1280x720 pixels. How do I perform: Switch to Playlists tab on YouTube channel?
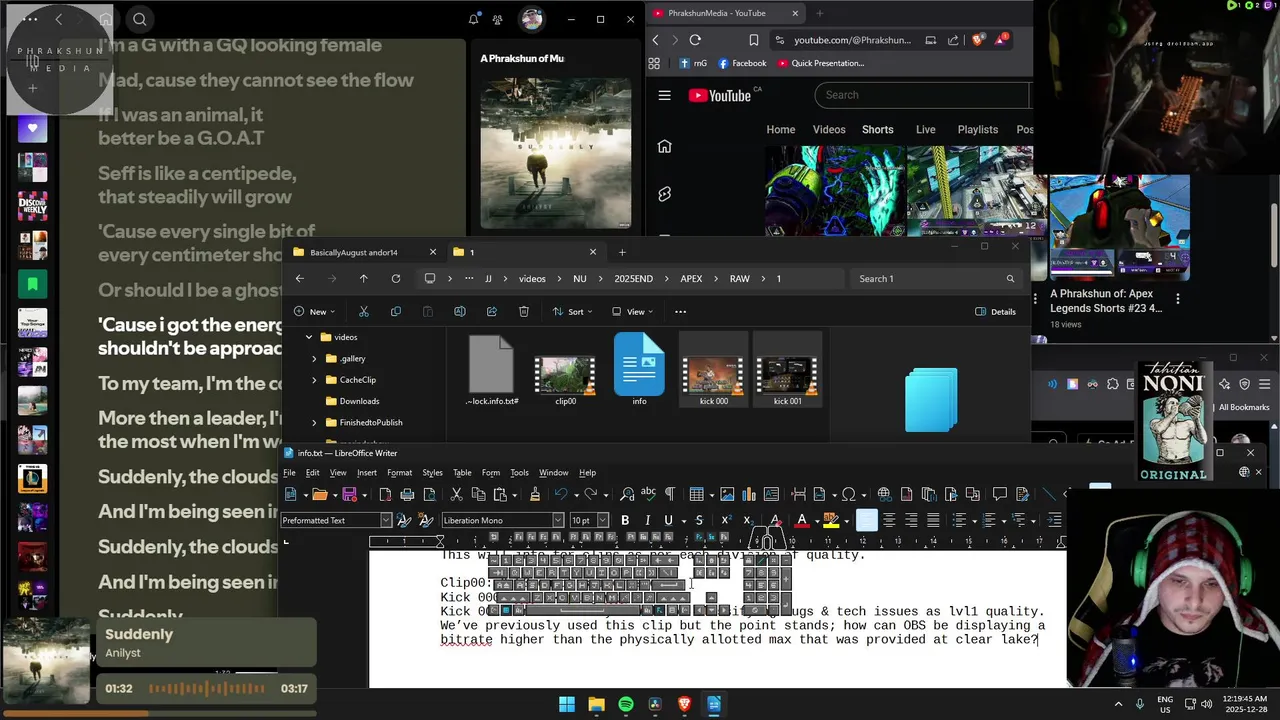977,129
